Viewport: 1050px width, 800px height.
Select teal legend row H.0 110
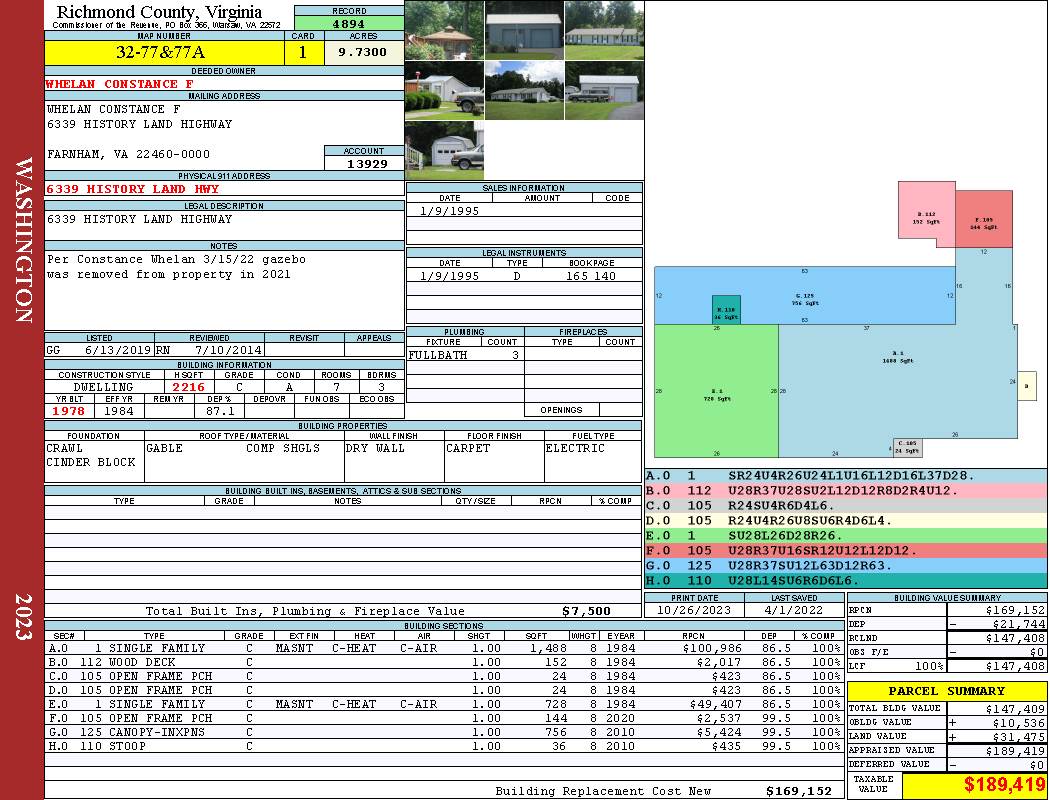pos(846,580)
